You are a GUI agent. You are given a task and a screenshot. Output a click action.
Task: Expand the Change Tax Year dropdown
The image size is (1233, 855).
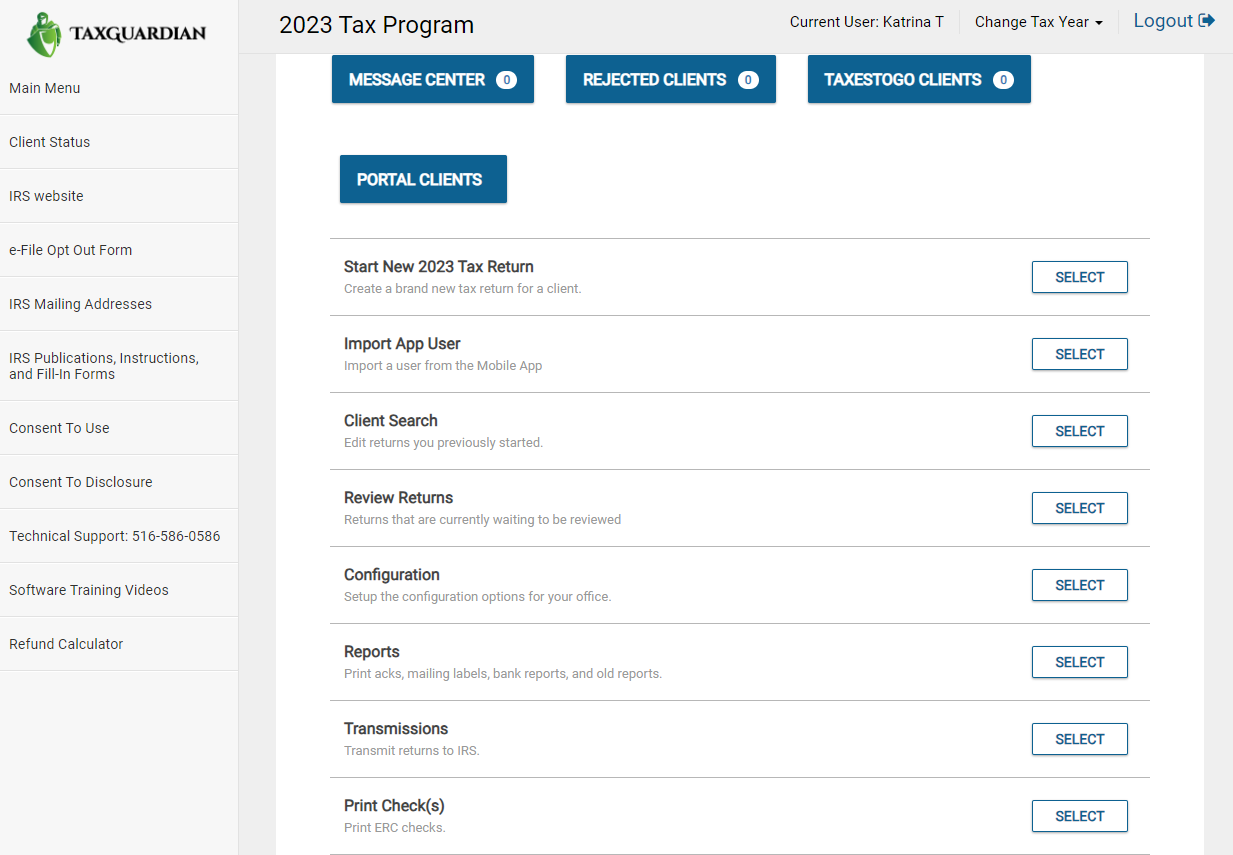(1038, 21)
